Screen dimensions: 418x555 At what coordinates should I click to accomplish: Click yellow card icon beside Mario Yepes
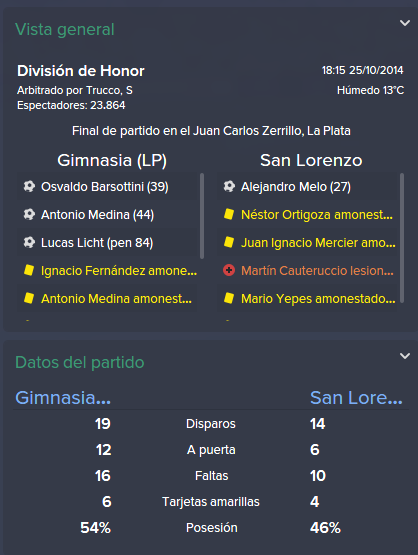click(229, 298)
